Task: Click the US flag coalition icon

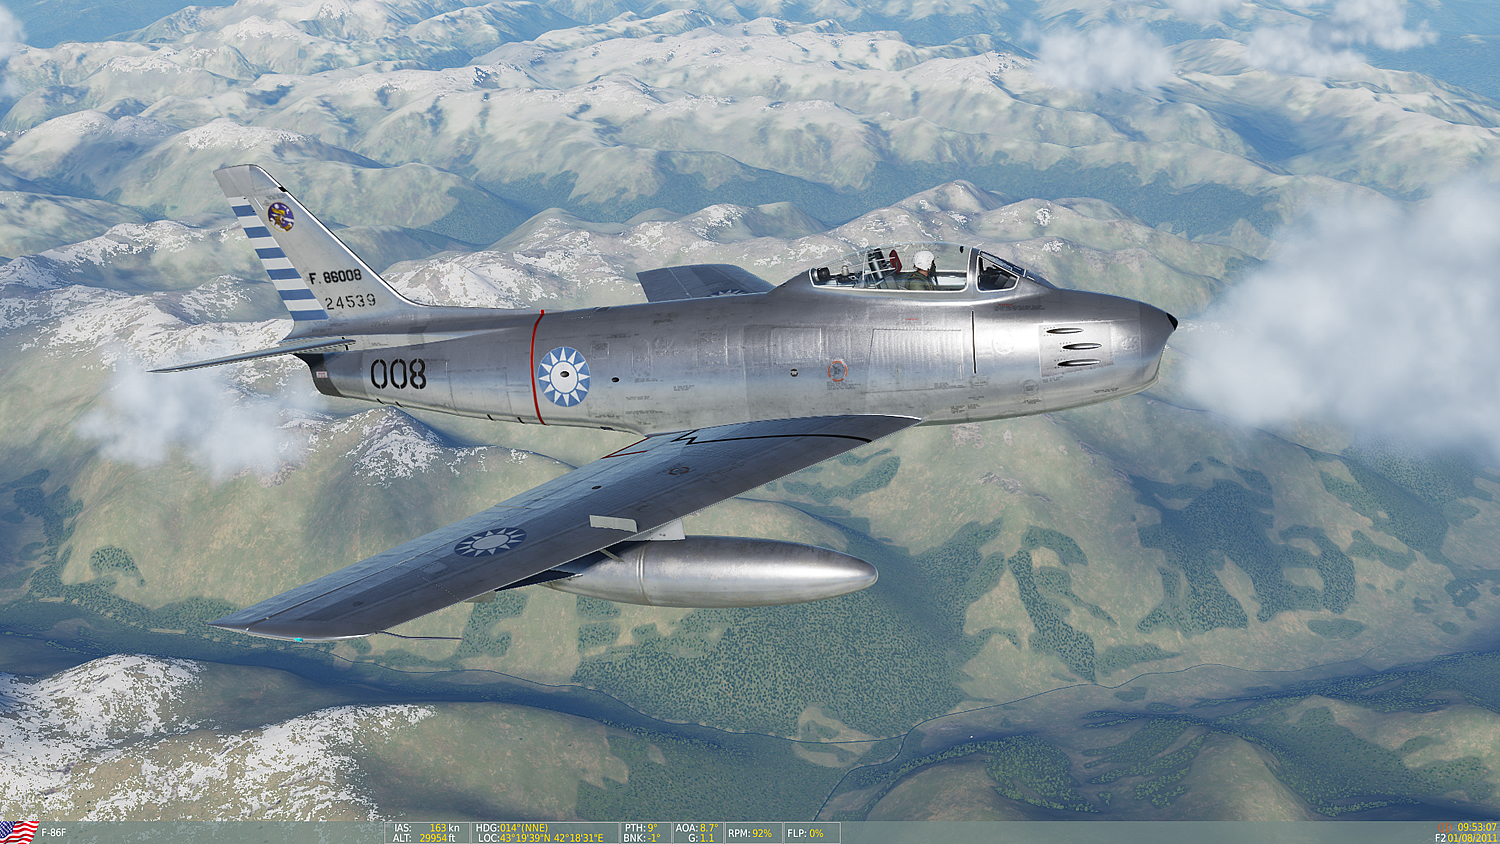Action: [18, 832]
